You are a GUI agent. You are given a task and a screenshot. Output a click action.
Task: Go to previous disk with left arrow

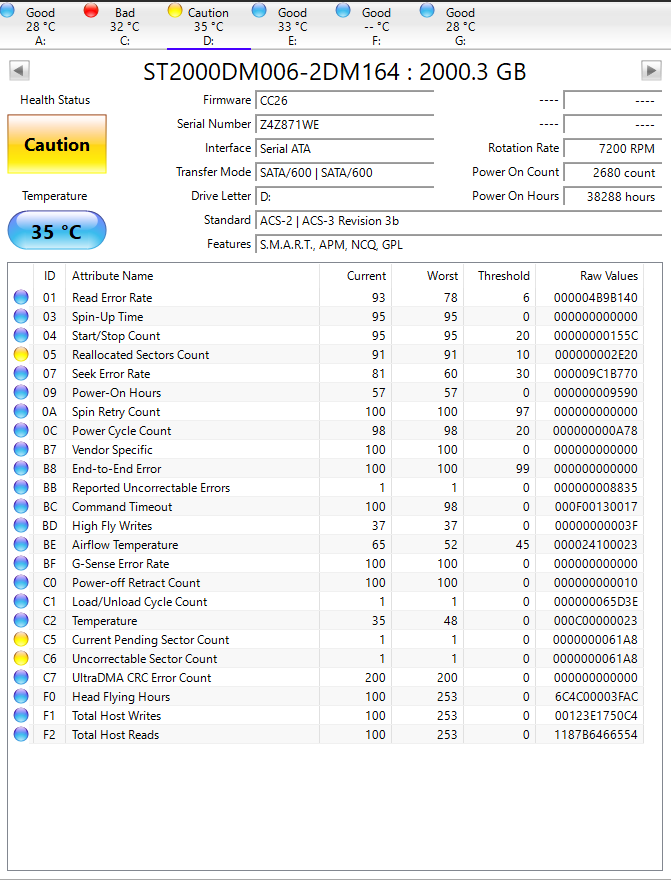point(19,71)
